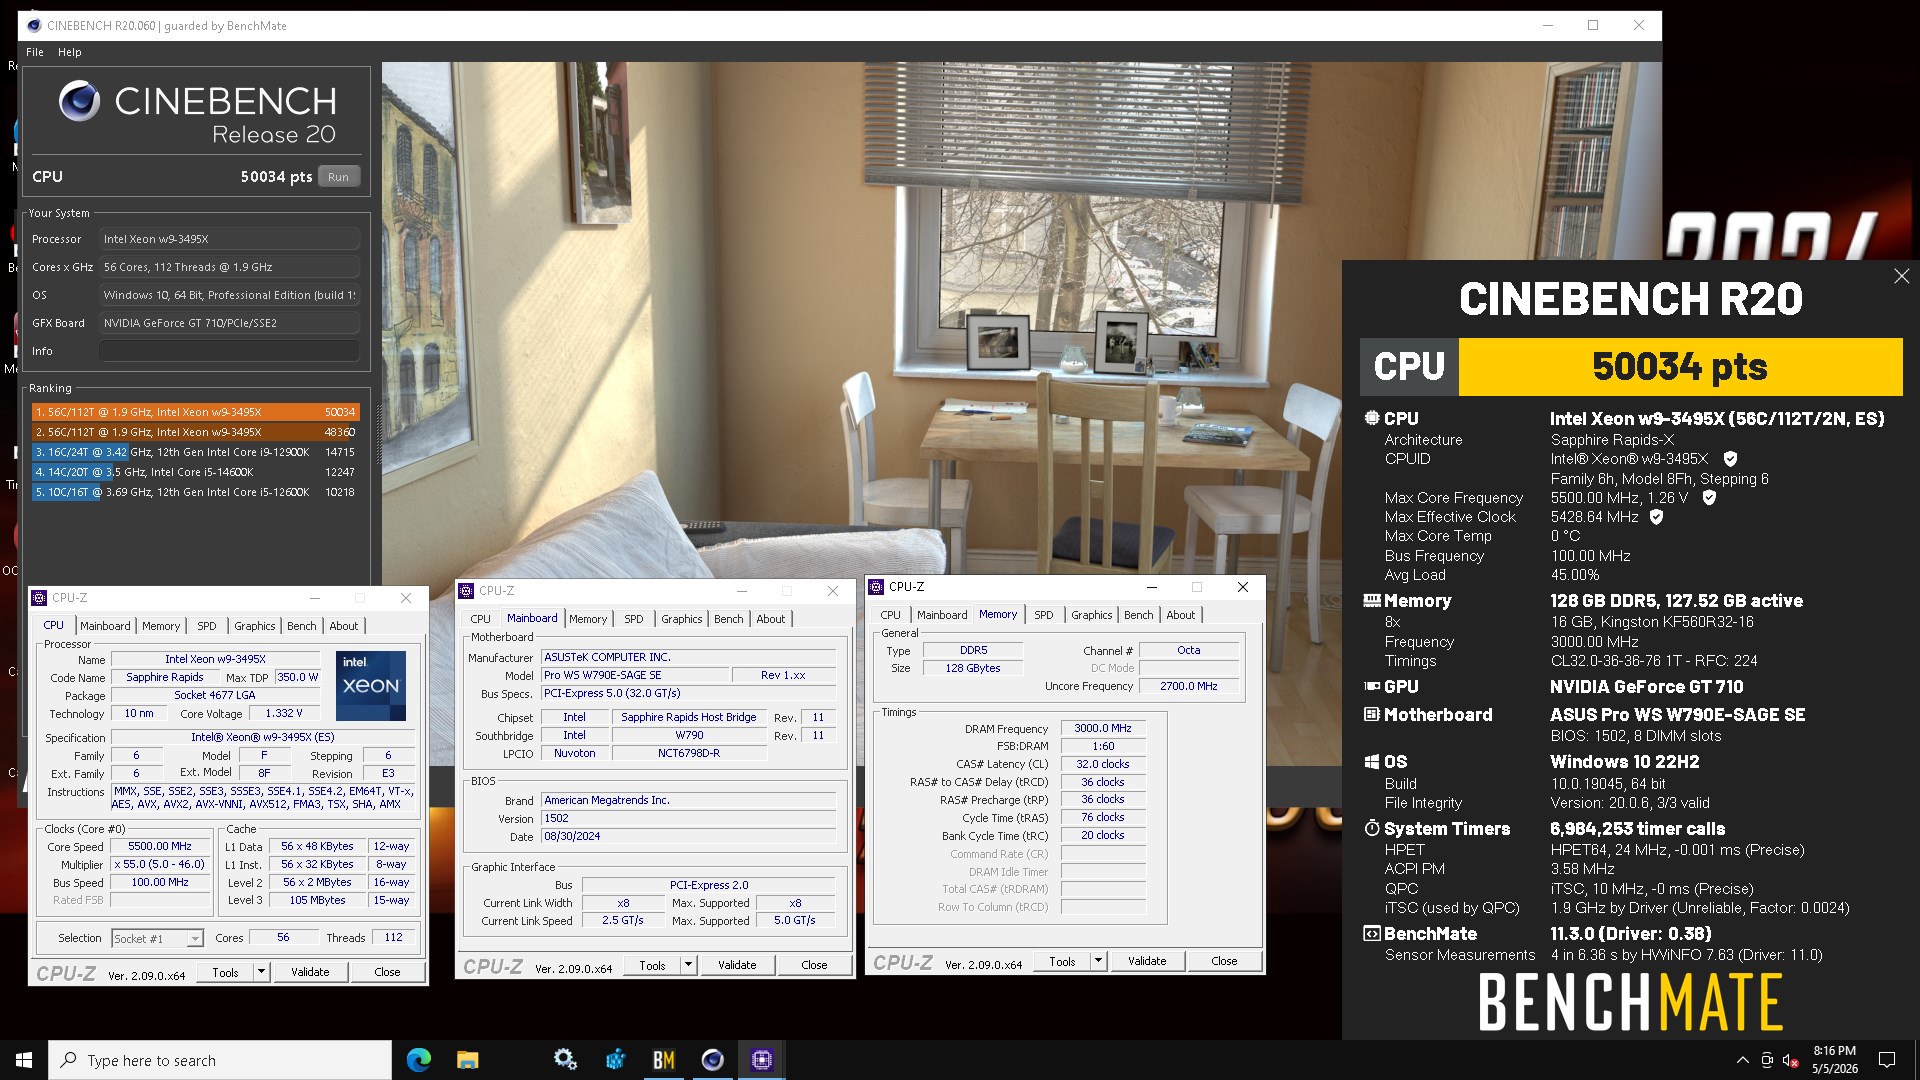Select the Core i9-12900K ranking entry

tap(195, 452)
